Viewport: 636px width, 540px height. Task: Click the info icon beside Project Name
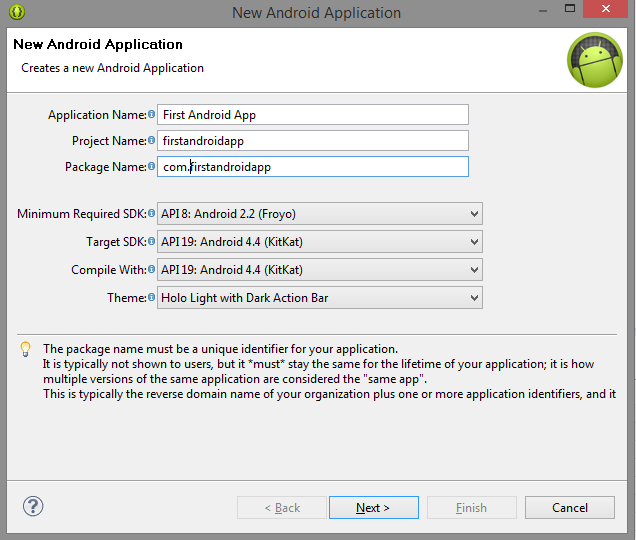[x=151, y=140]
